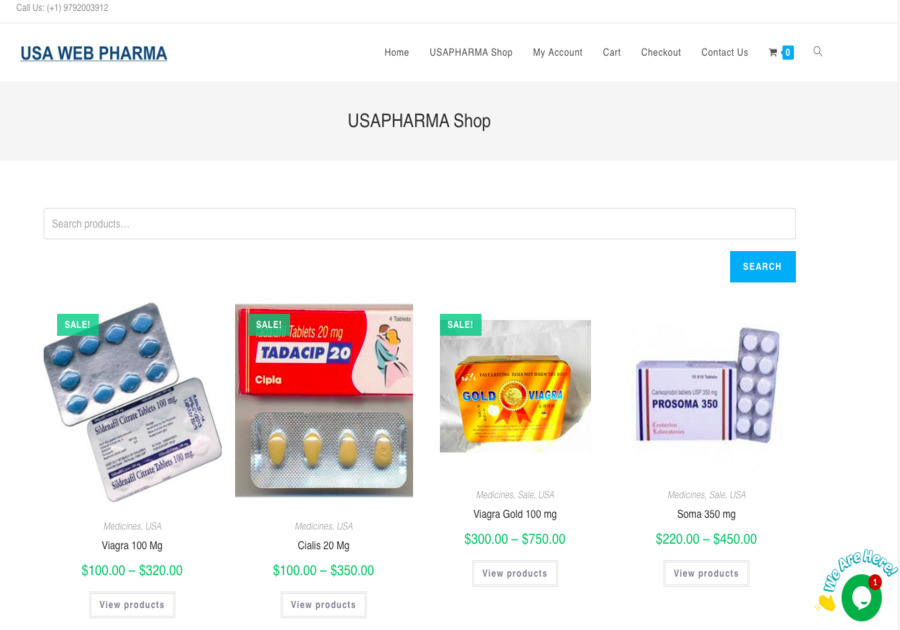Open the green chat bubble widget

pos(862,597)
